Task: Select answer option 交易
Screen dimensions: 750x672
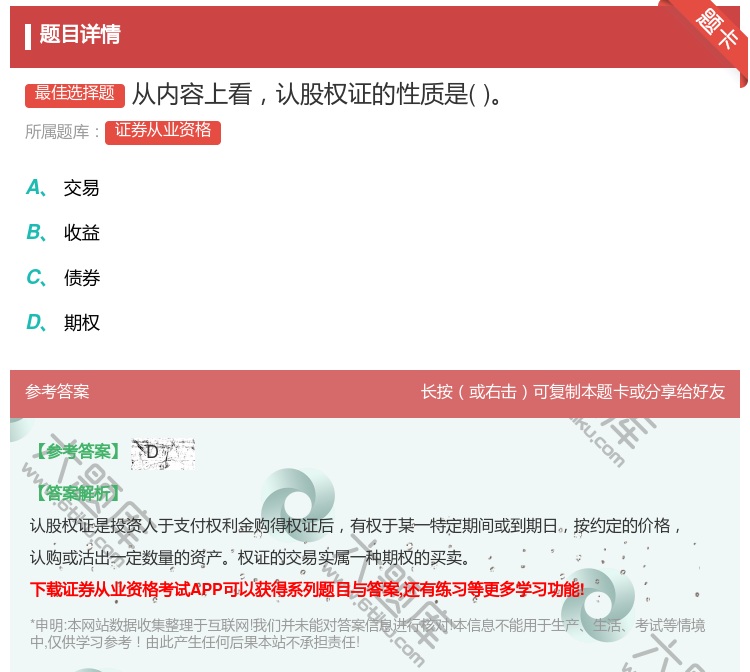Action: [82, 188]
